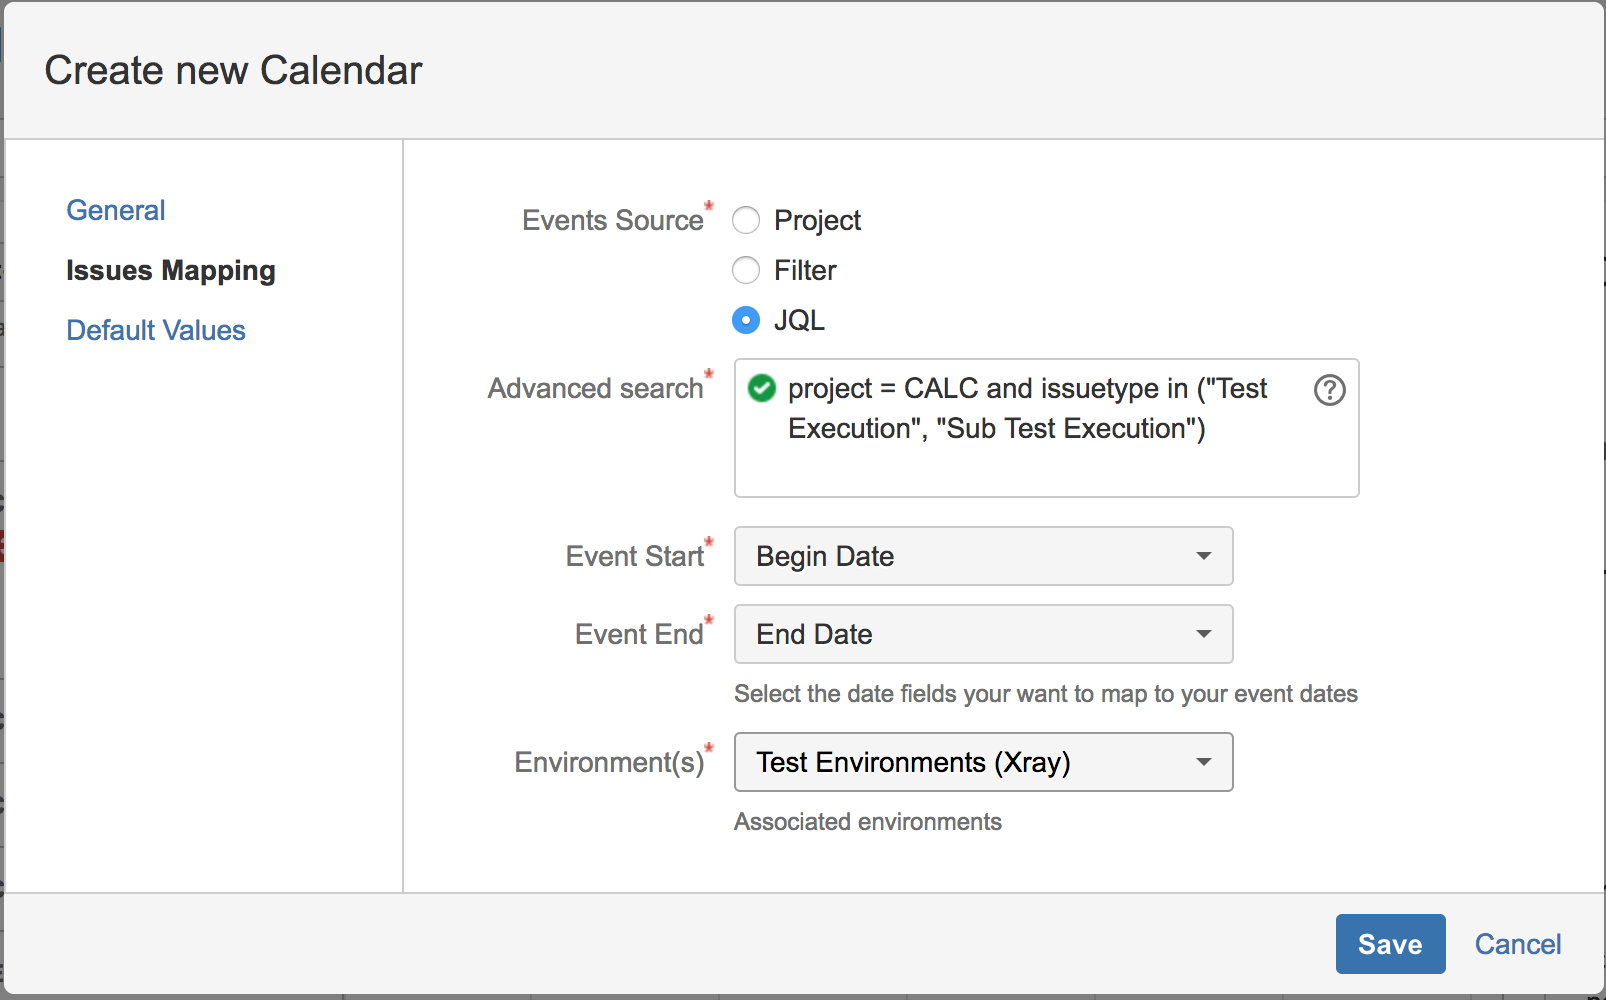1606x1000 pixels.
Task: Select the Project radio button
Action: pos(746,220)
